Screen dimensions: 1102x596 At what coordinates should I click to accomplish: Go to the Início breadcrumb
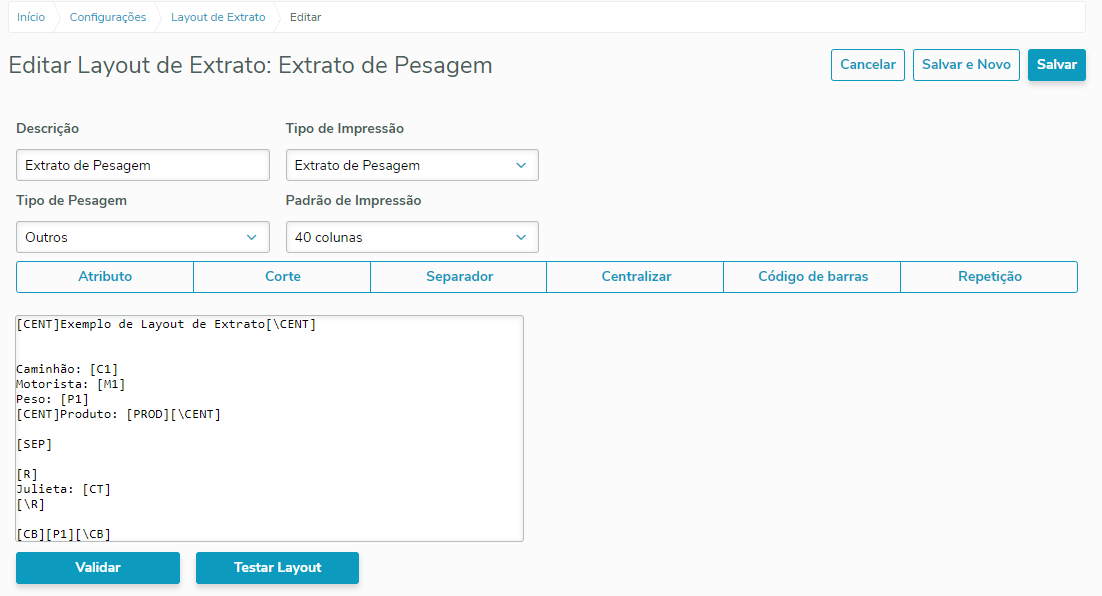(31, 17)
